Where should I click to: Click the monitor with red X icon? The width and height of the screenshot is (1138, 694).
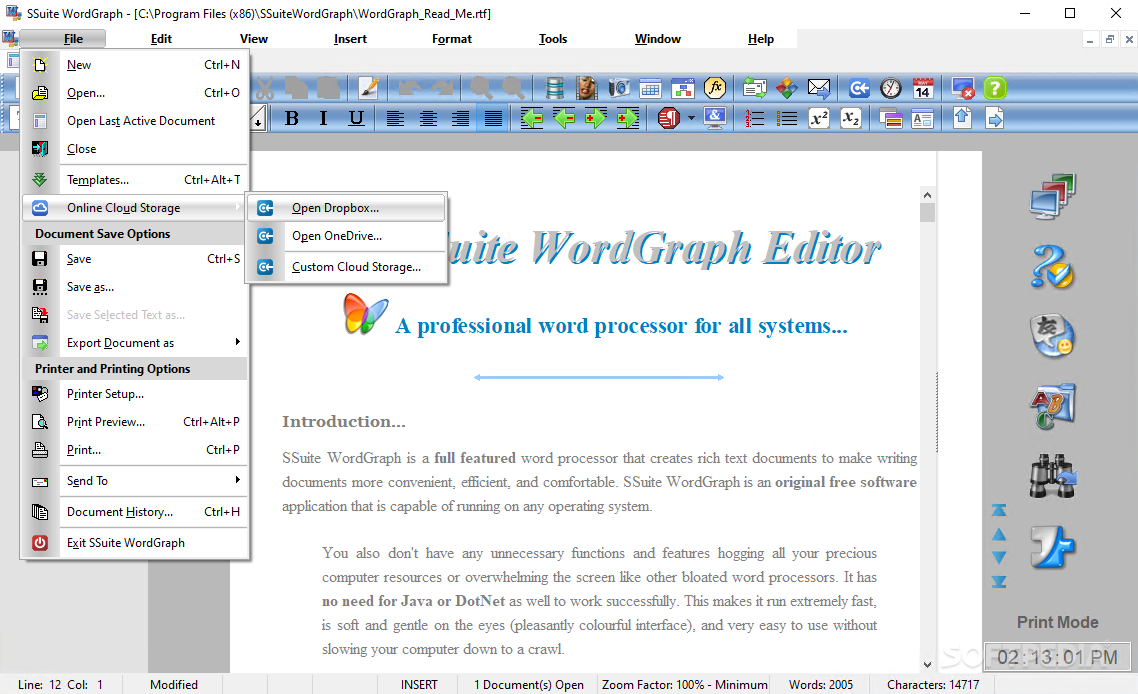pyautogui.click(x=963, y=89)
